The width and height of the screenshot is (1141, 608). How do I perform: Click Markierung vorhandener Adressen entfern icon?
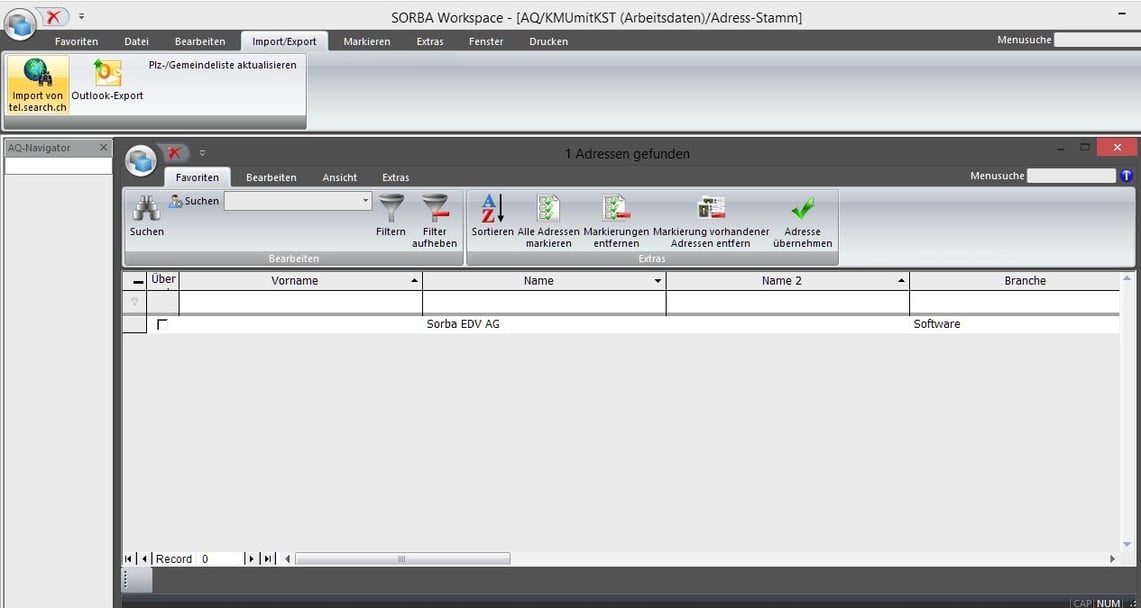pyautogui.click(x=711, y=208)
